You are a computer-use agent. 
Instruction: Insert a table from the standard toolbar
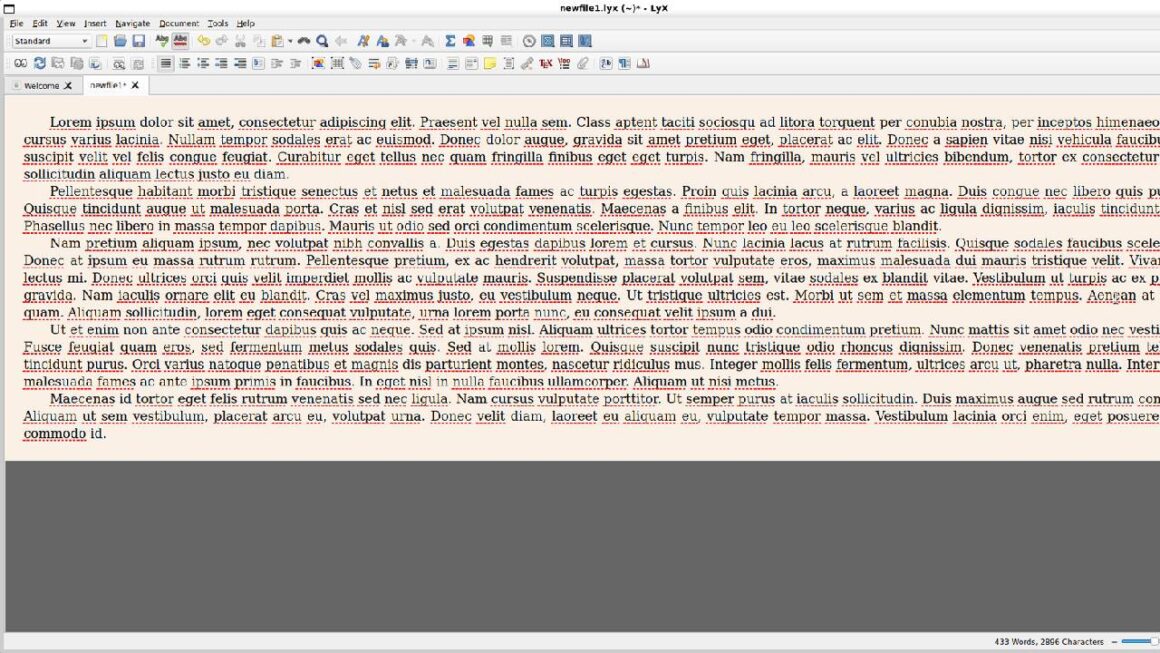tap(488, 41)
